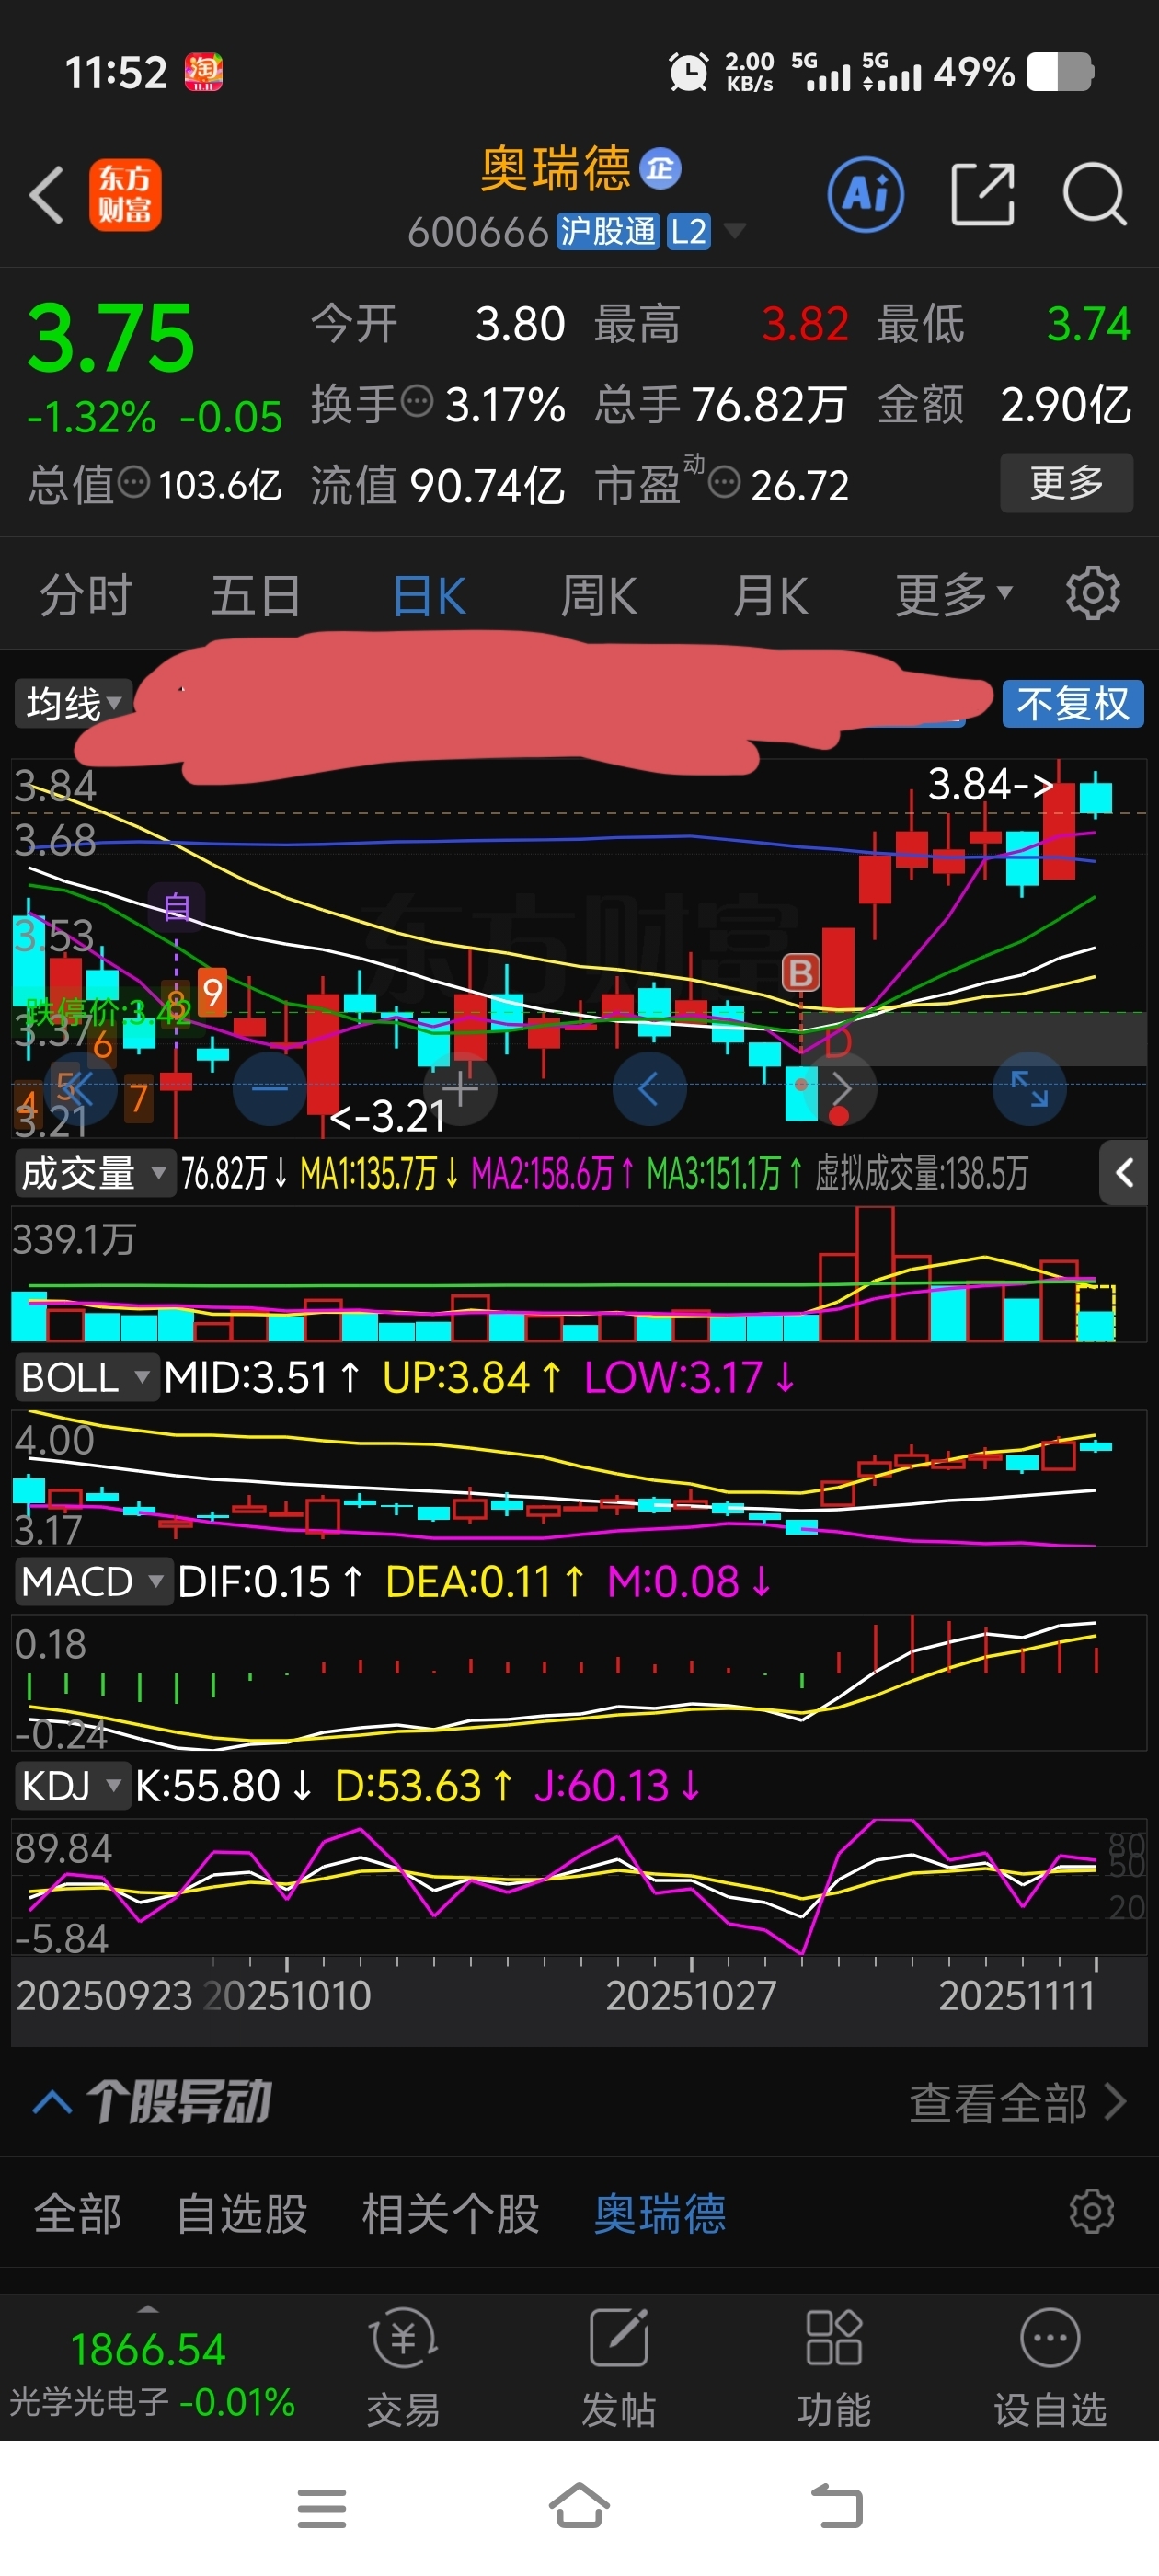This screenshot has width=1159, height=2576.
Task: Open the 交易 trade icon
Action: click(403, 2366)
